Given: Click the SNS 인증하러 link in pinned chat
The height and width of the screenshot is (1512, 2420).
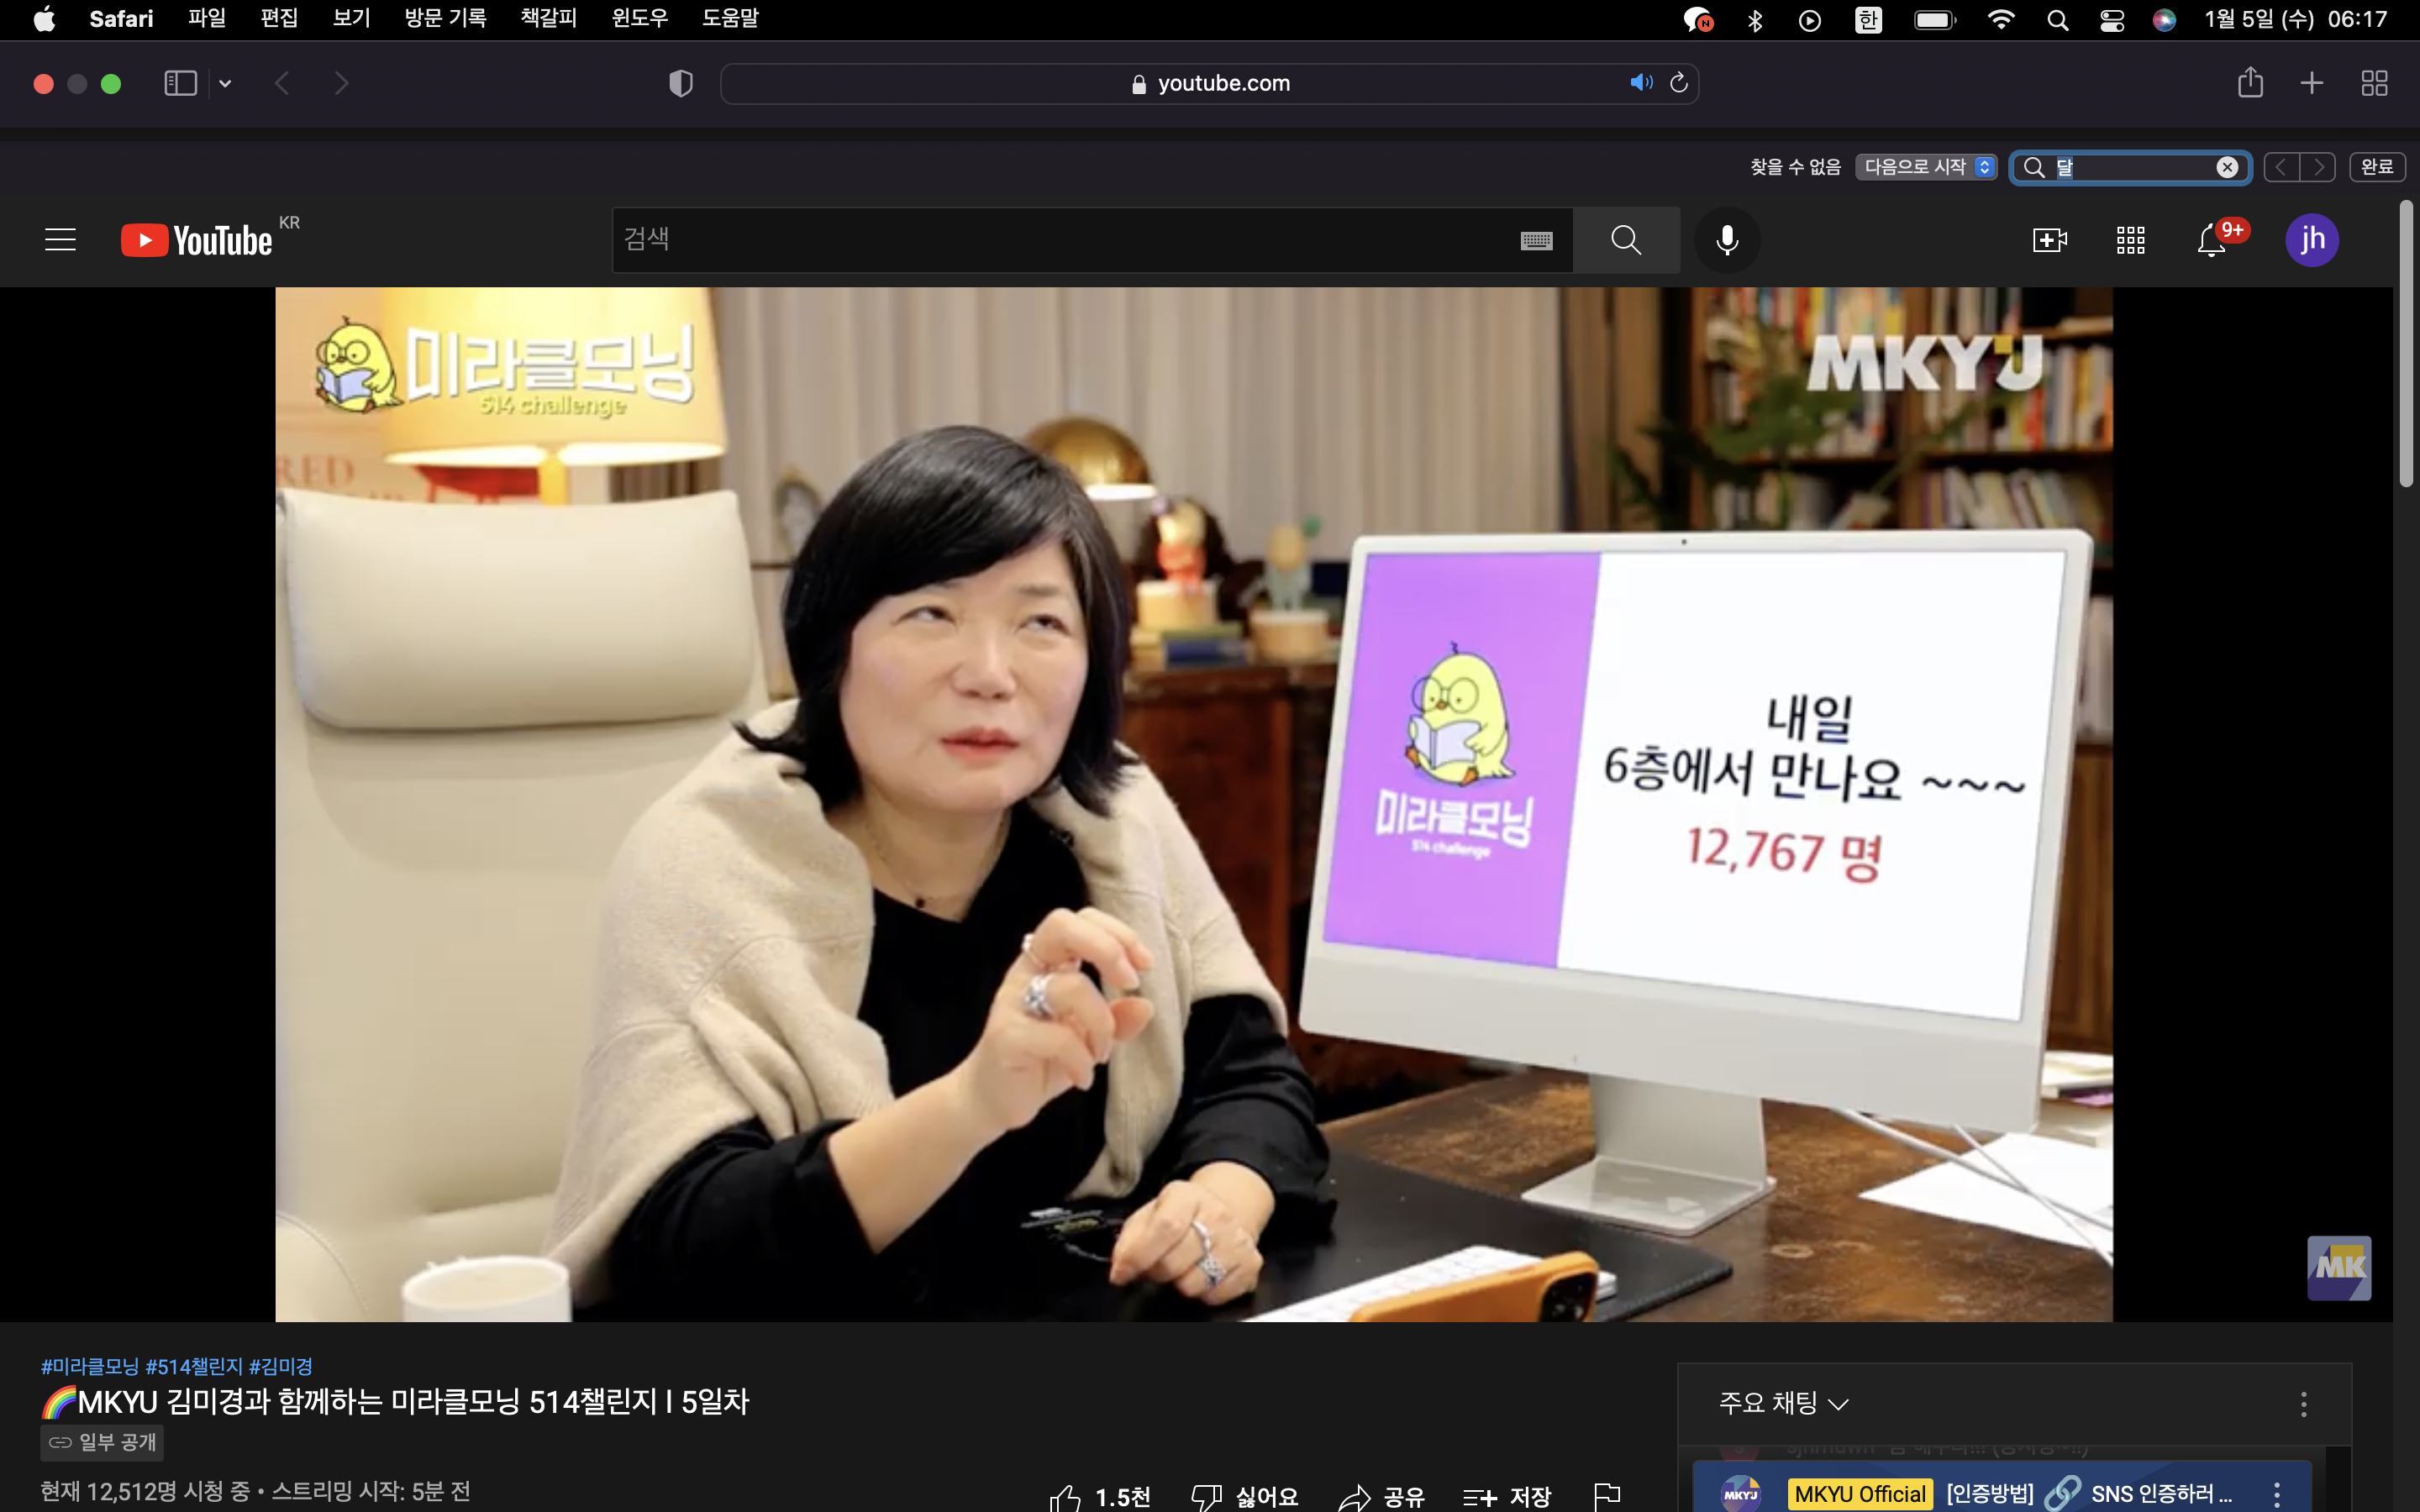Looking at the screenshot, I should click(2161, 1494).
